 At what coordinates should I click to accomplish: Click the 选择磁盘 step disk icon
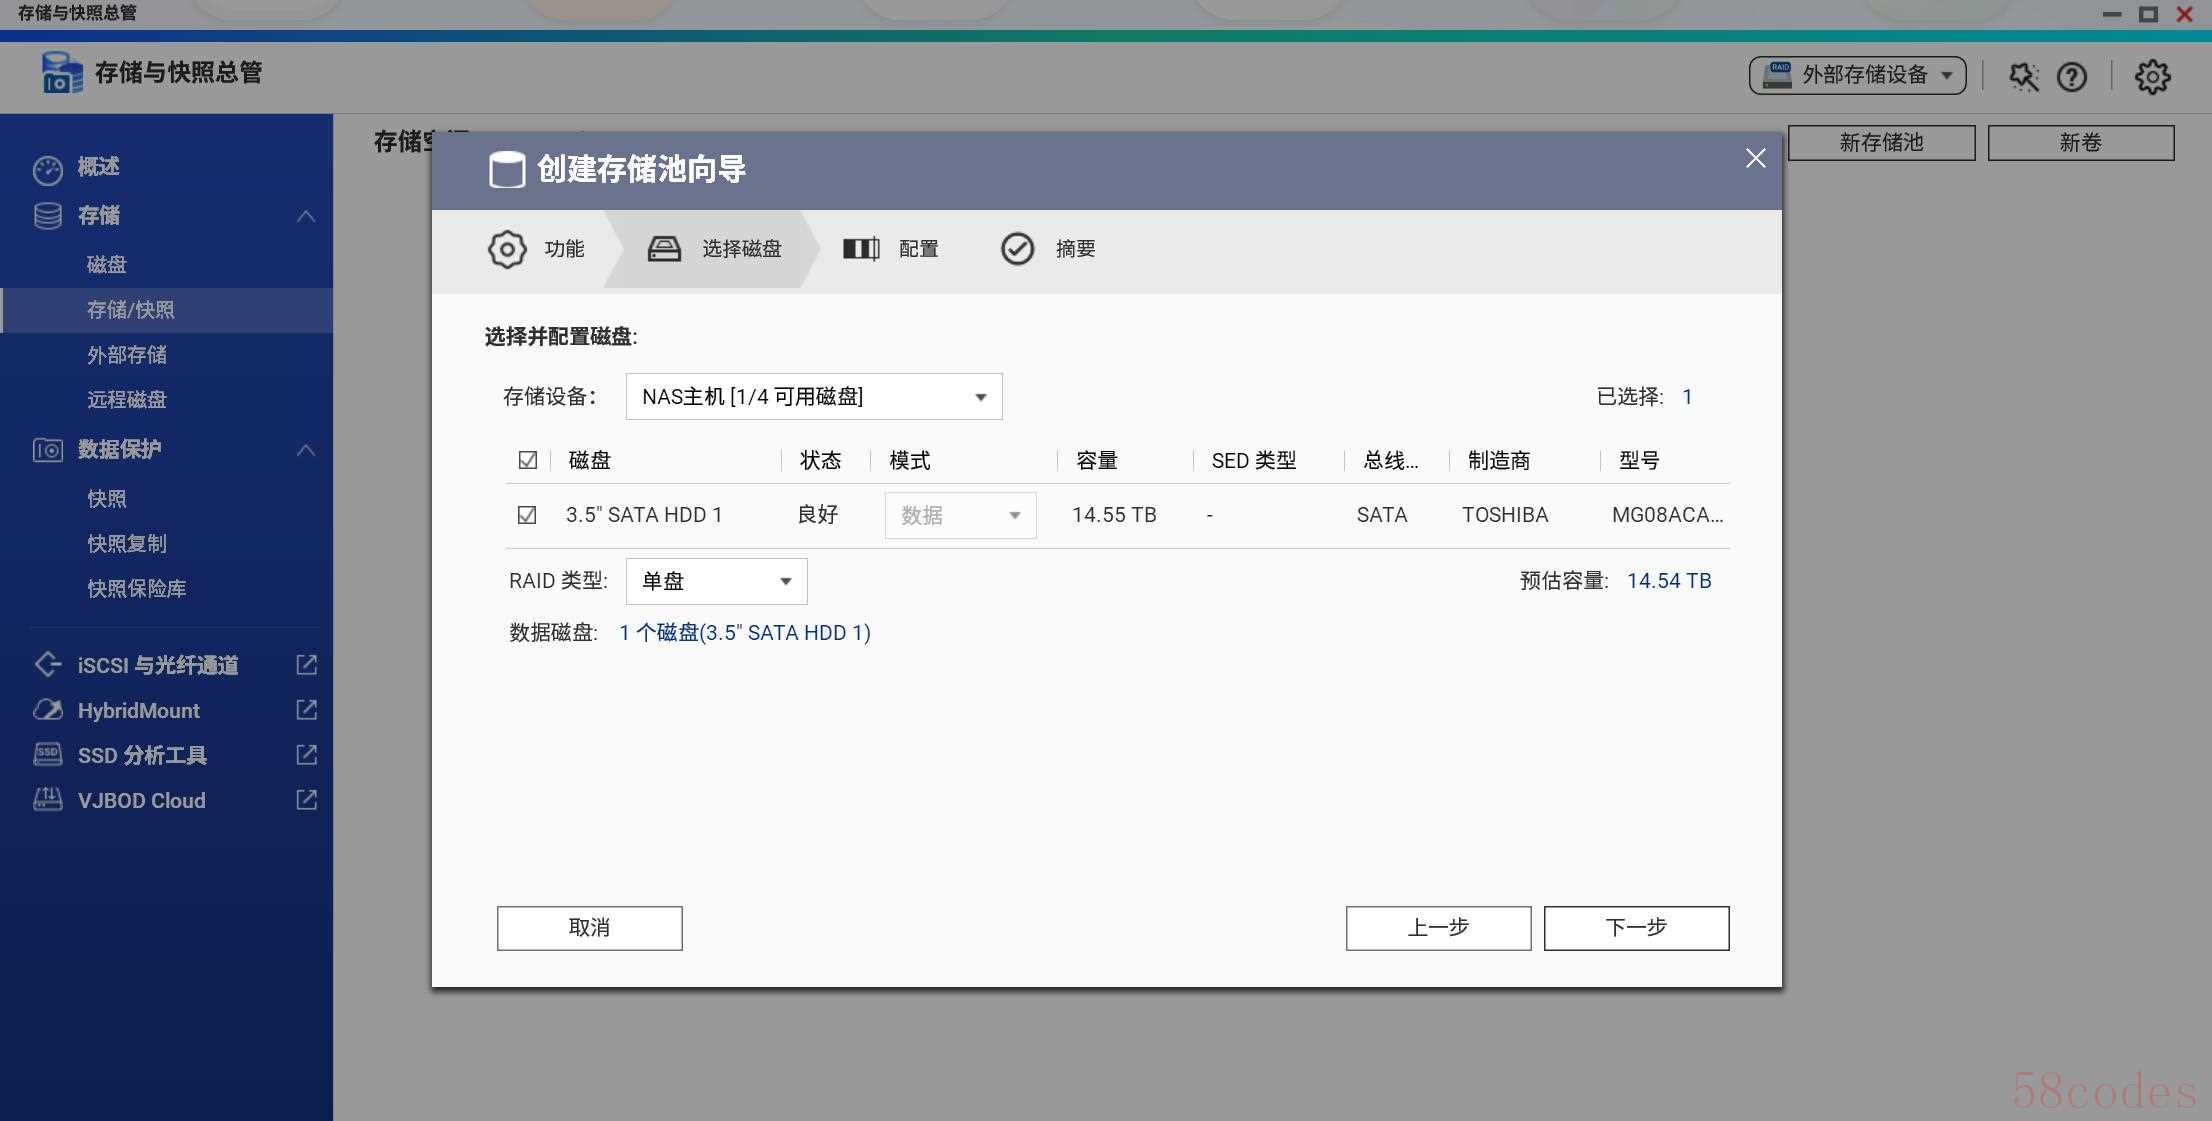tap(664, 249)
